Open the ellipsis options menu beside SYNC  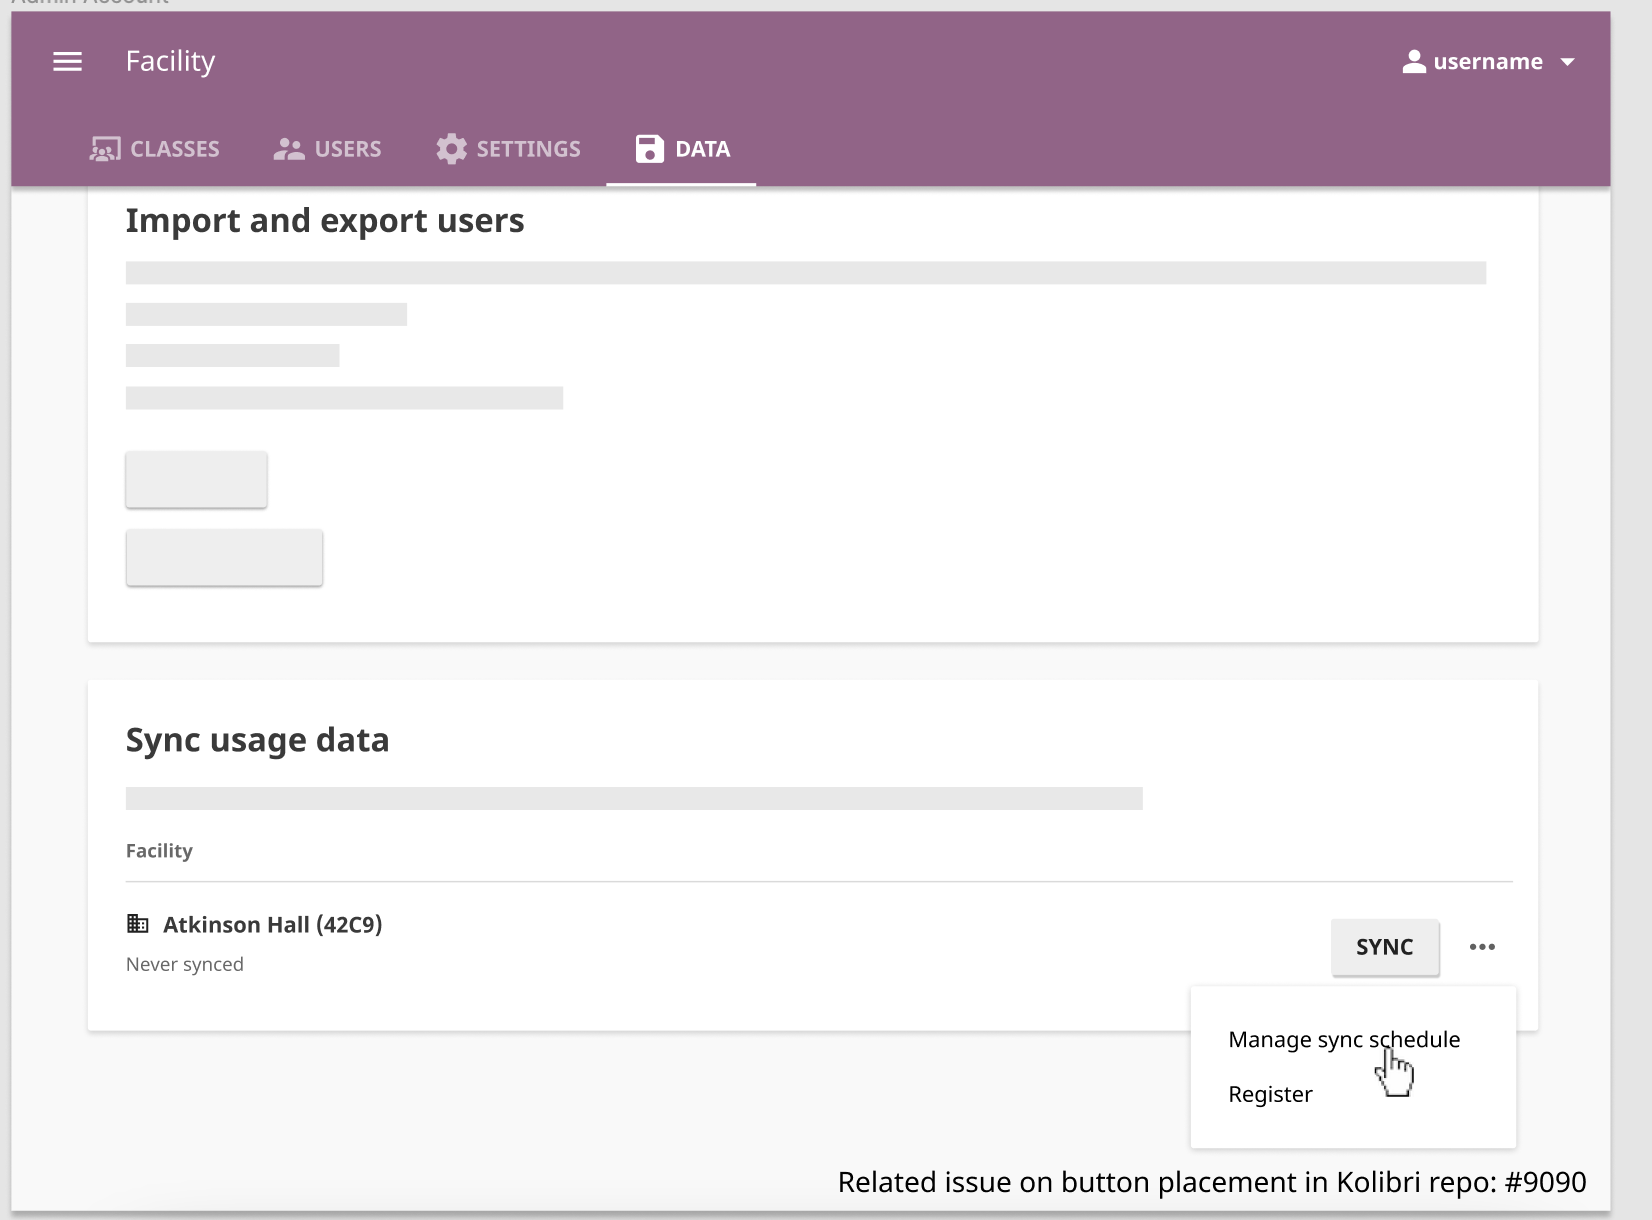pos(1483,947)
